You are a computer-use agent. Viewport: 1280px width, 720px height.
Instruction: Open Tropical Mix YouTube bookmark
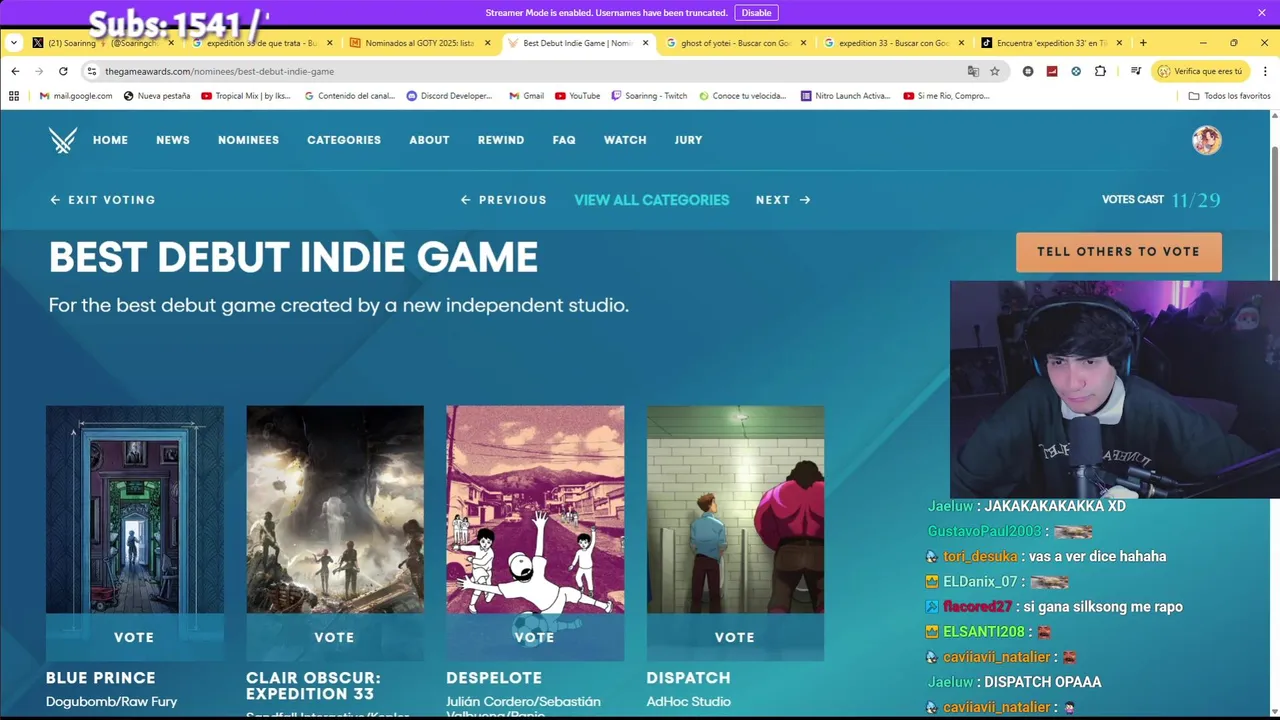246,96
